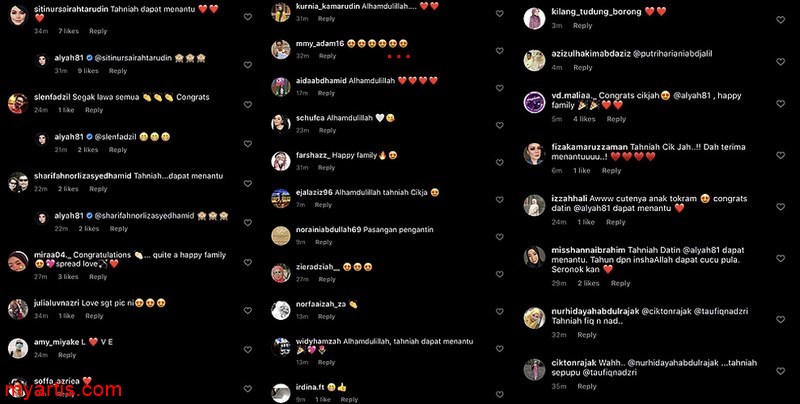
Task: Like ciktonrajak's comment with heart icon
Action: [x=781, y=371]
